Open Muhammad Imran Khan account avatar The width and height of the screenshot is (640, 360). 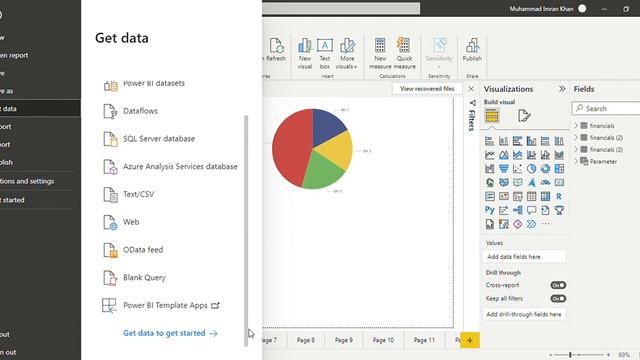582,9
